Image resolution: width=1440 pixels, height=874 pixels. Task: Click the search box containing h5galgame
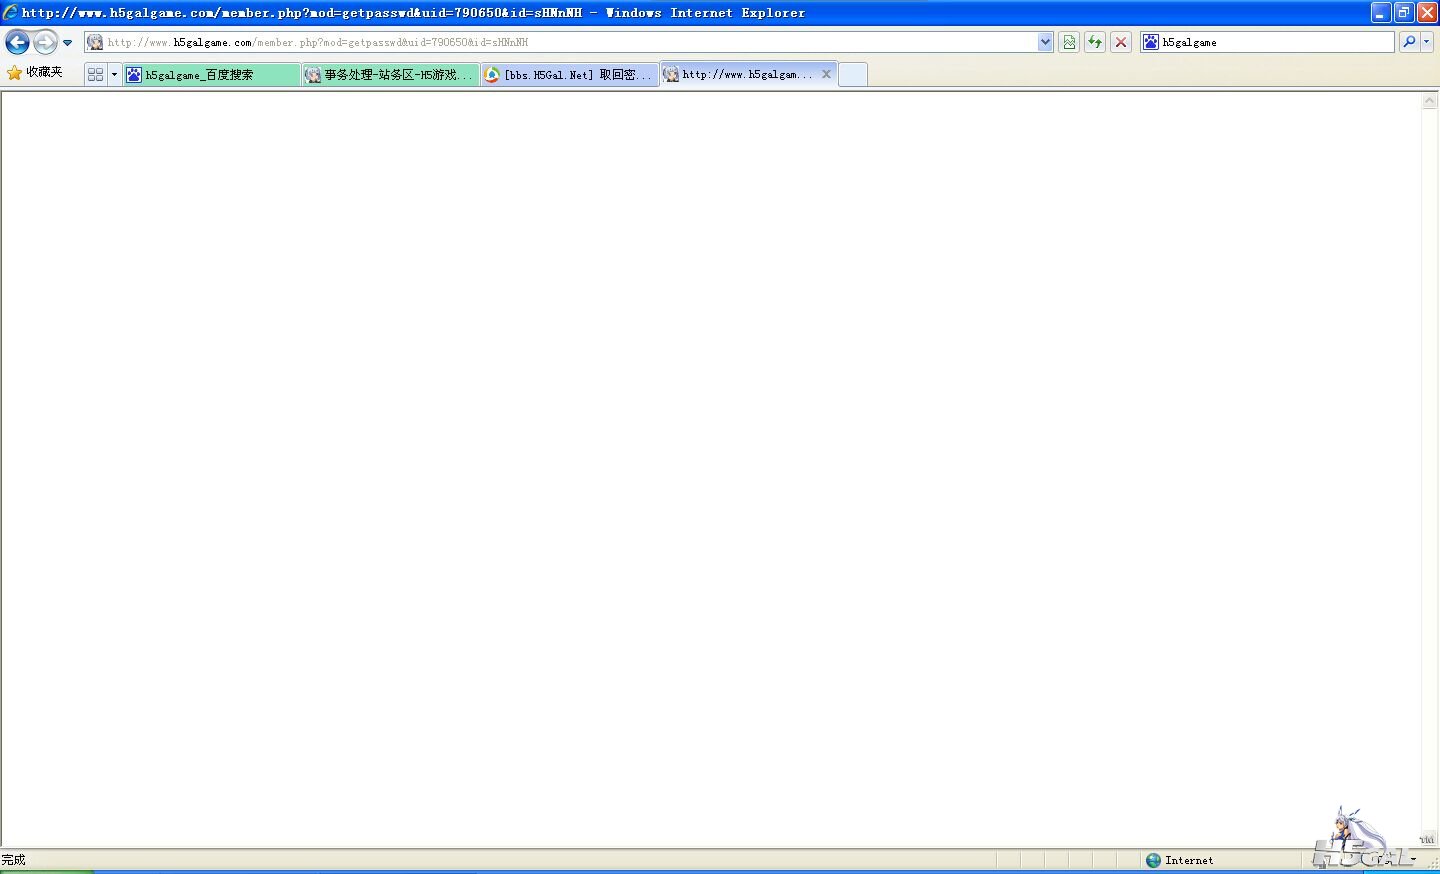tap(1270, 42)
